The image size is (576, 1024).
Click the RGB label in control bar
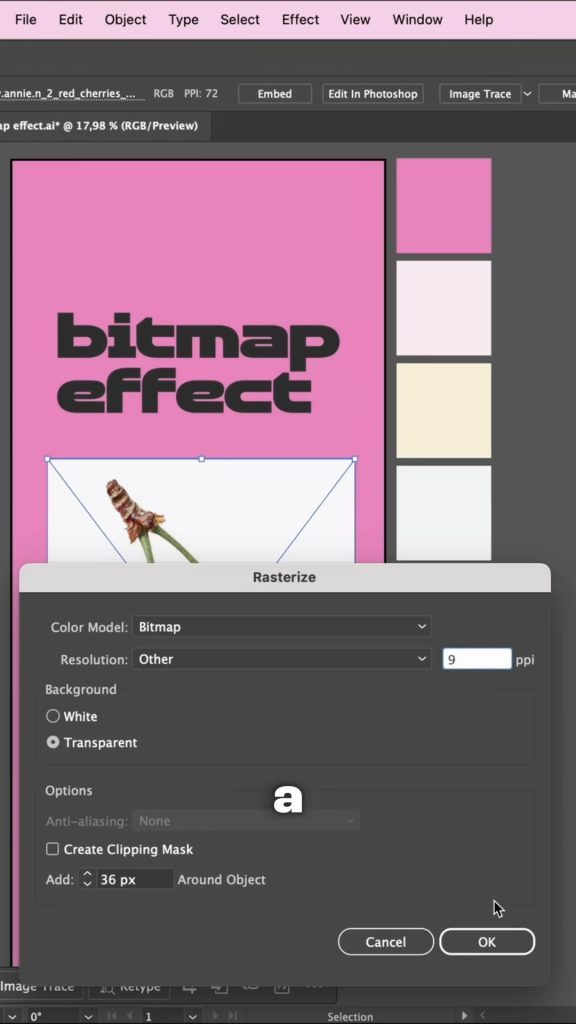[x=163, y=93]
